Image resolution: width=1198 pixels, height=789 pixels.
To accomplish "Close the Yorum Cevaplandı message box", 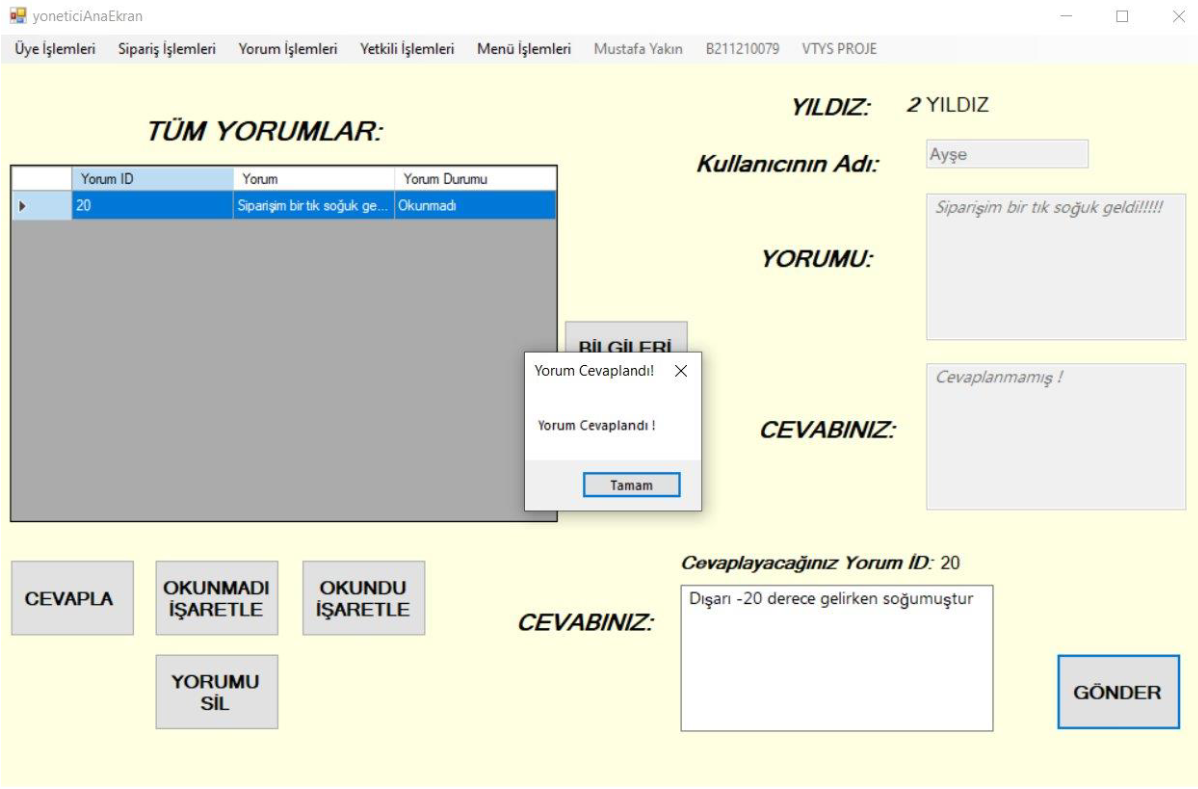I will click(x=681, y=371).
